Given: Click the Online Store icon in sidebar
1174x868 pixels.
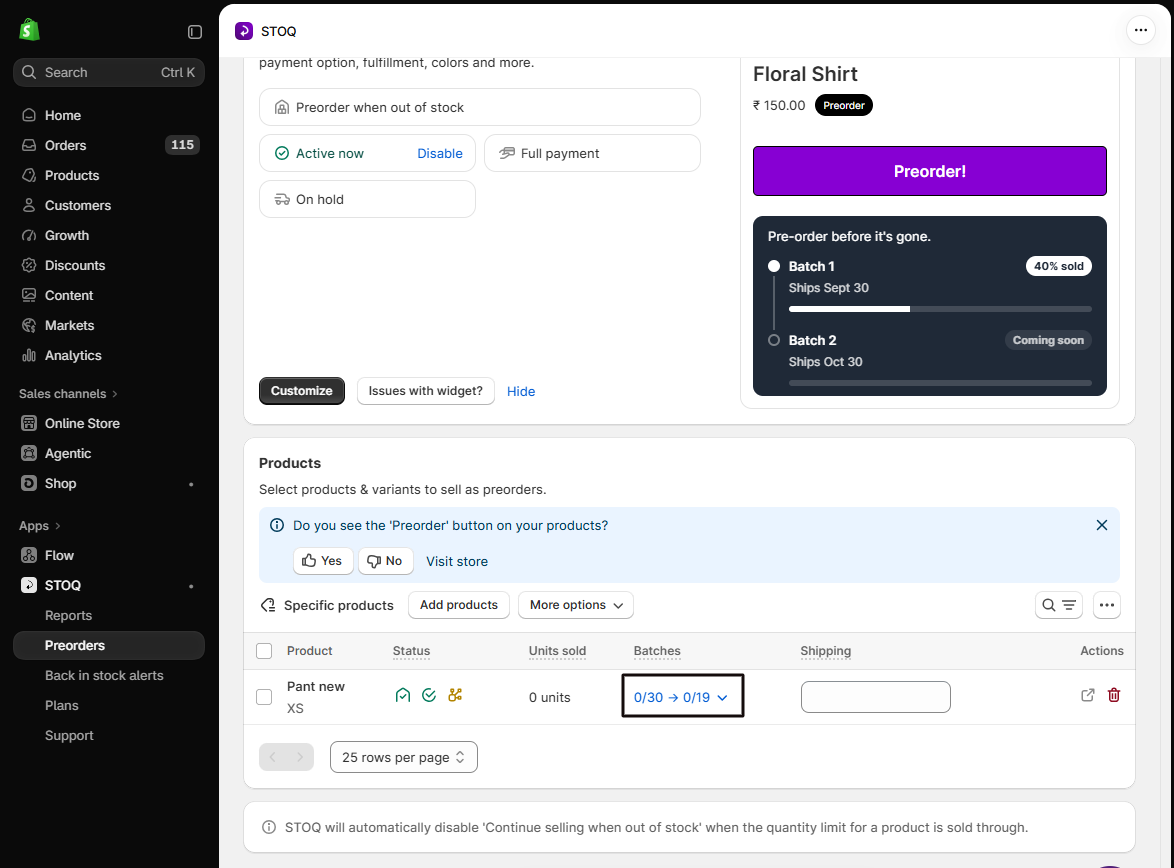Looking at the screenshot, I should click(x=28, y=423).
